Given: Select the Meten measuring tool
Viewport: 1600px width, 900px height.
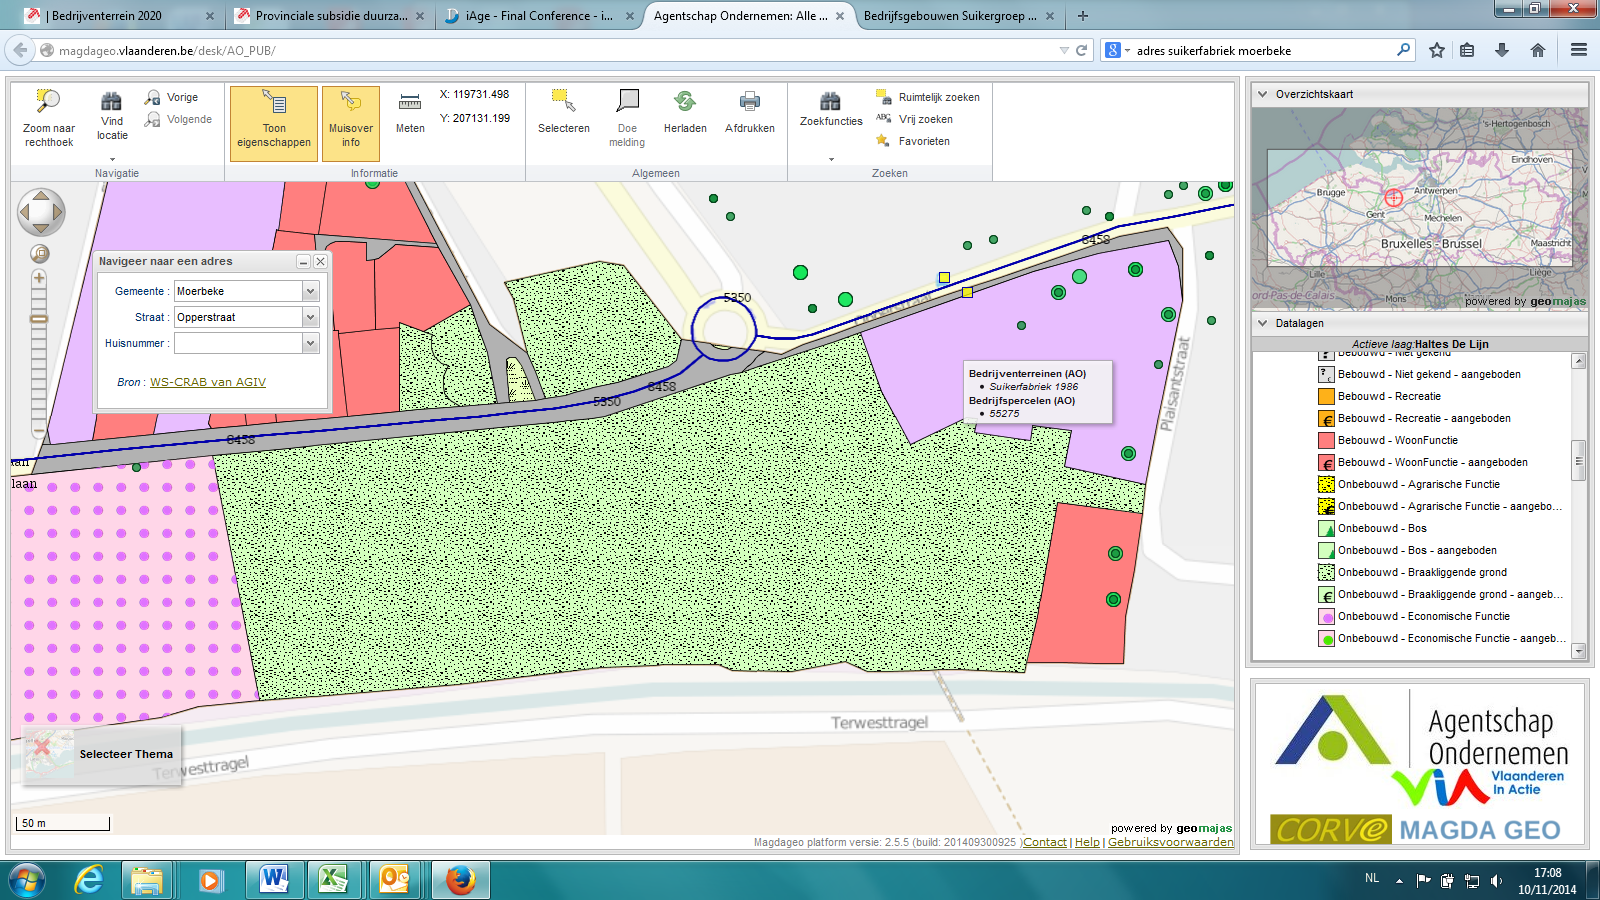Looking at the screenshot, I should (x=410, y=112).
